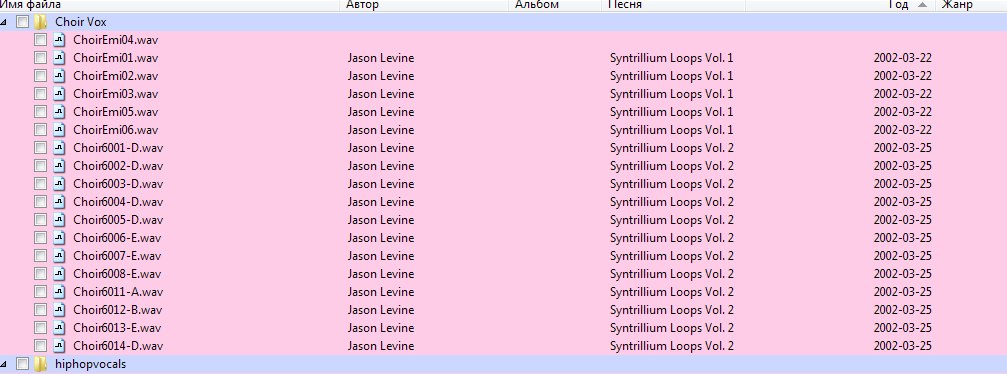Screen dimensions: 1007x374
Task: Tick the checkbox for ChoirEmi01.wav
Action: click(x=40, y=58)
